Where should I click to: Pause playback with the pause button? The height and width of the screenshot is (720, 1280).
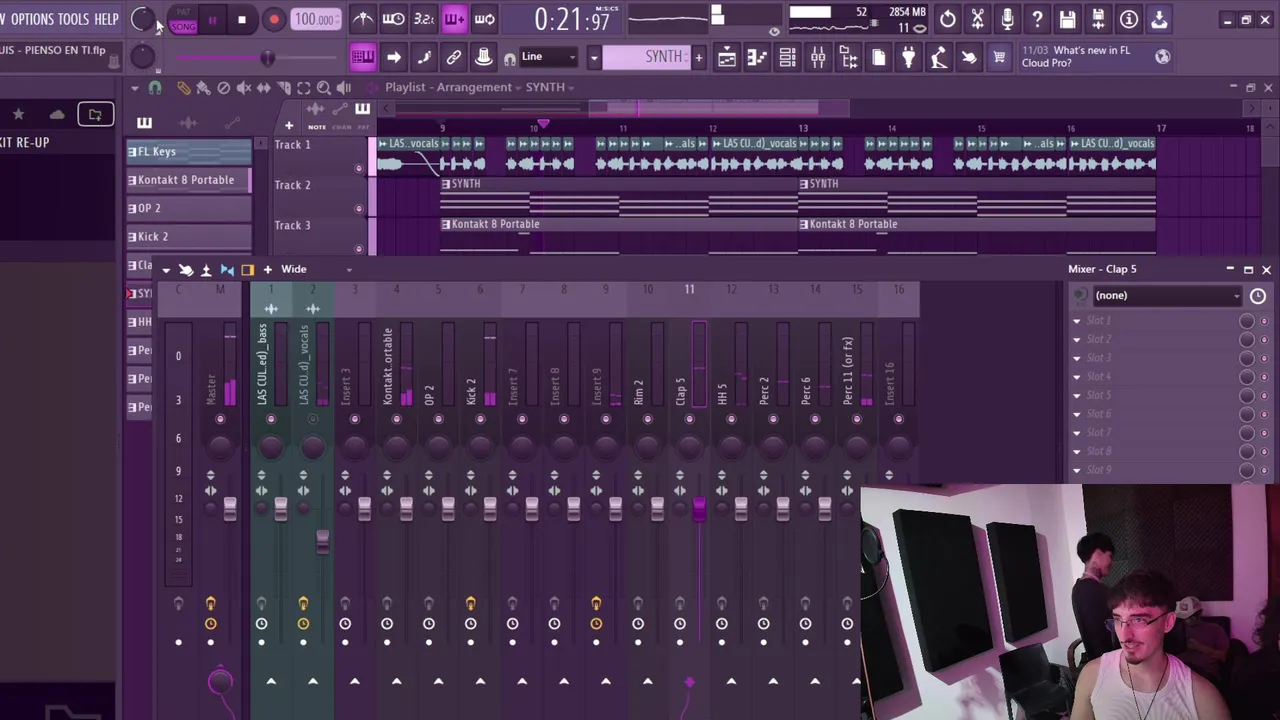(x=212, y=19)
